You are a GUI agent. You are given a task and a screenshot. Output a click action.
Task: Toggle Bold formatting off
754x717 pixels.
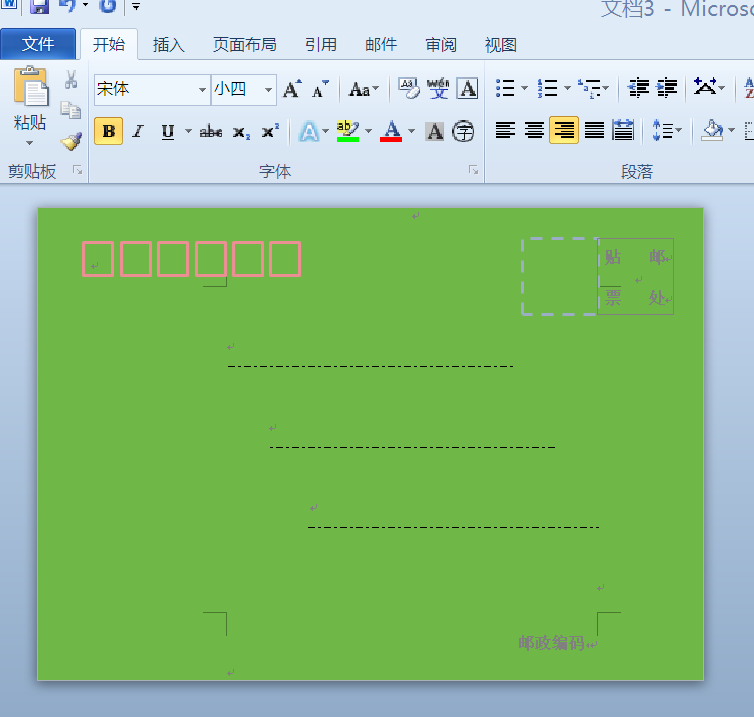pos(109,131)
